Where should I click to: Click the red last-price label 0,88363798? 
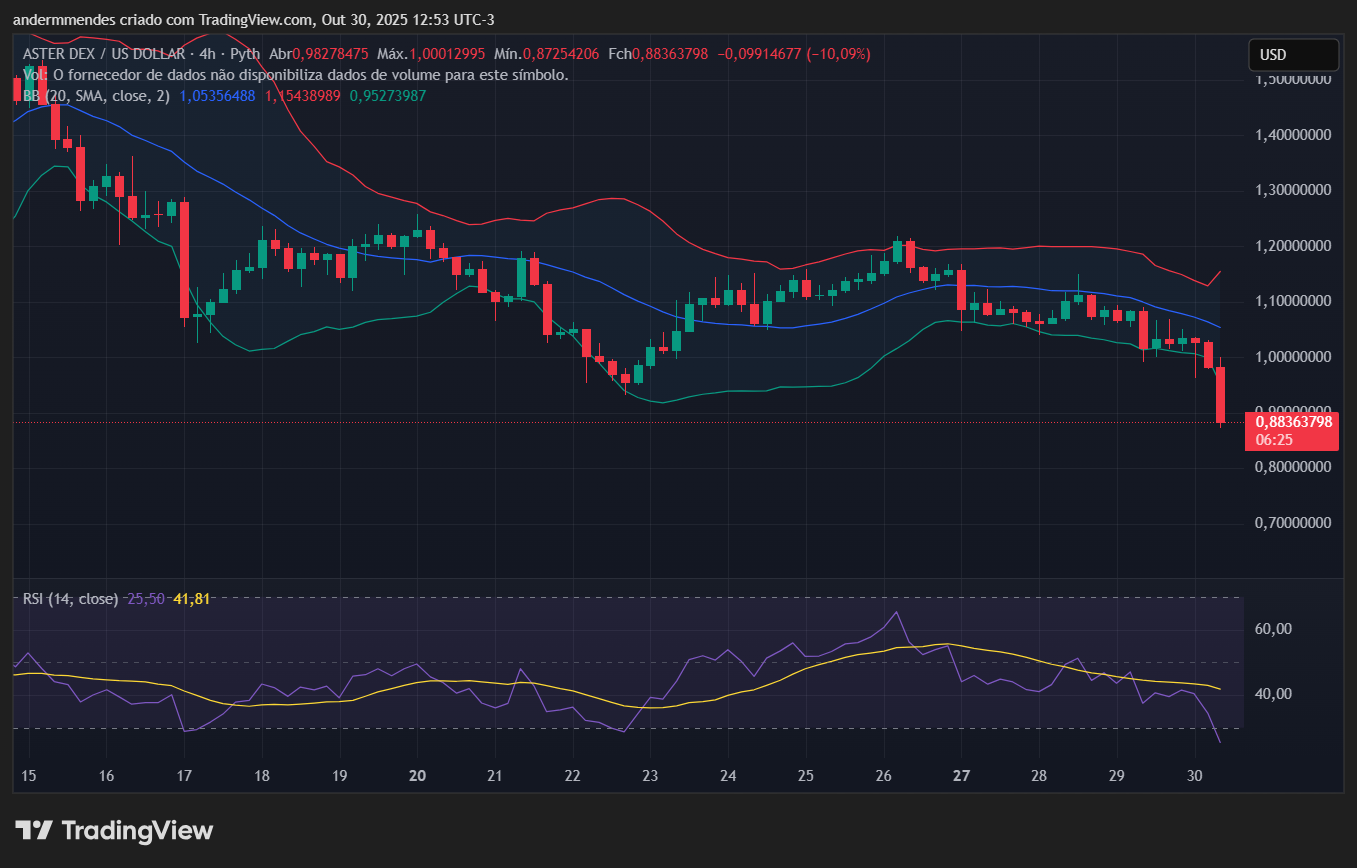click(1294, 423)
